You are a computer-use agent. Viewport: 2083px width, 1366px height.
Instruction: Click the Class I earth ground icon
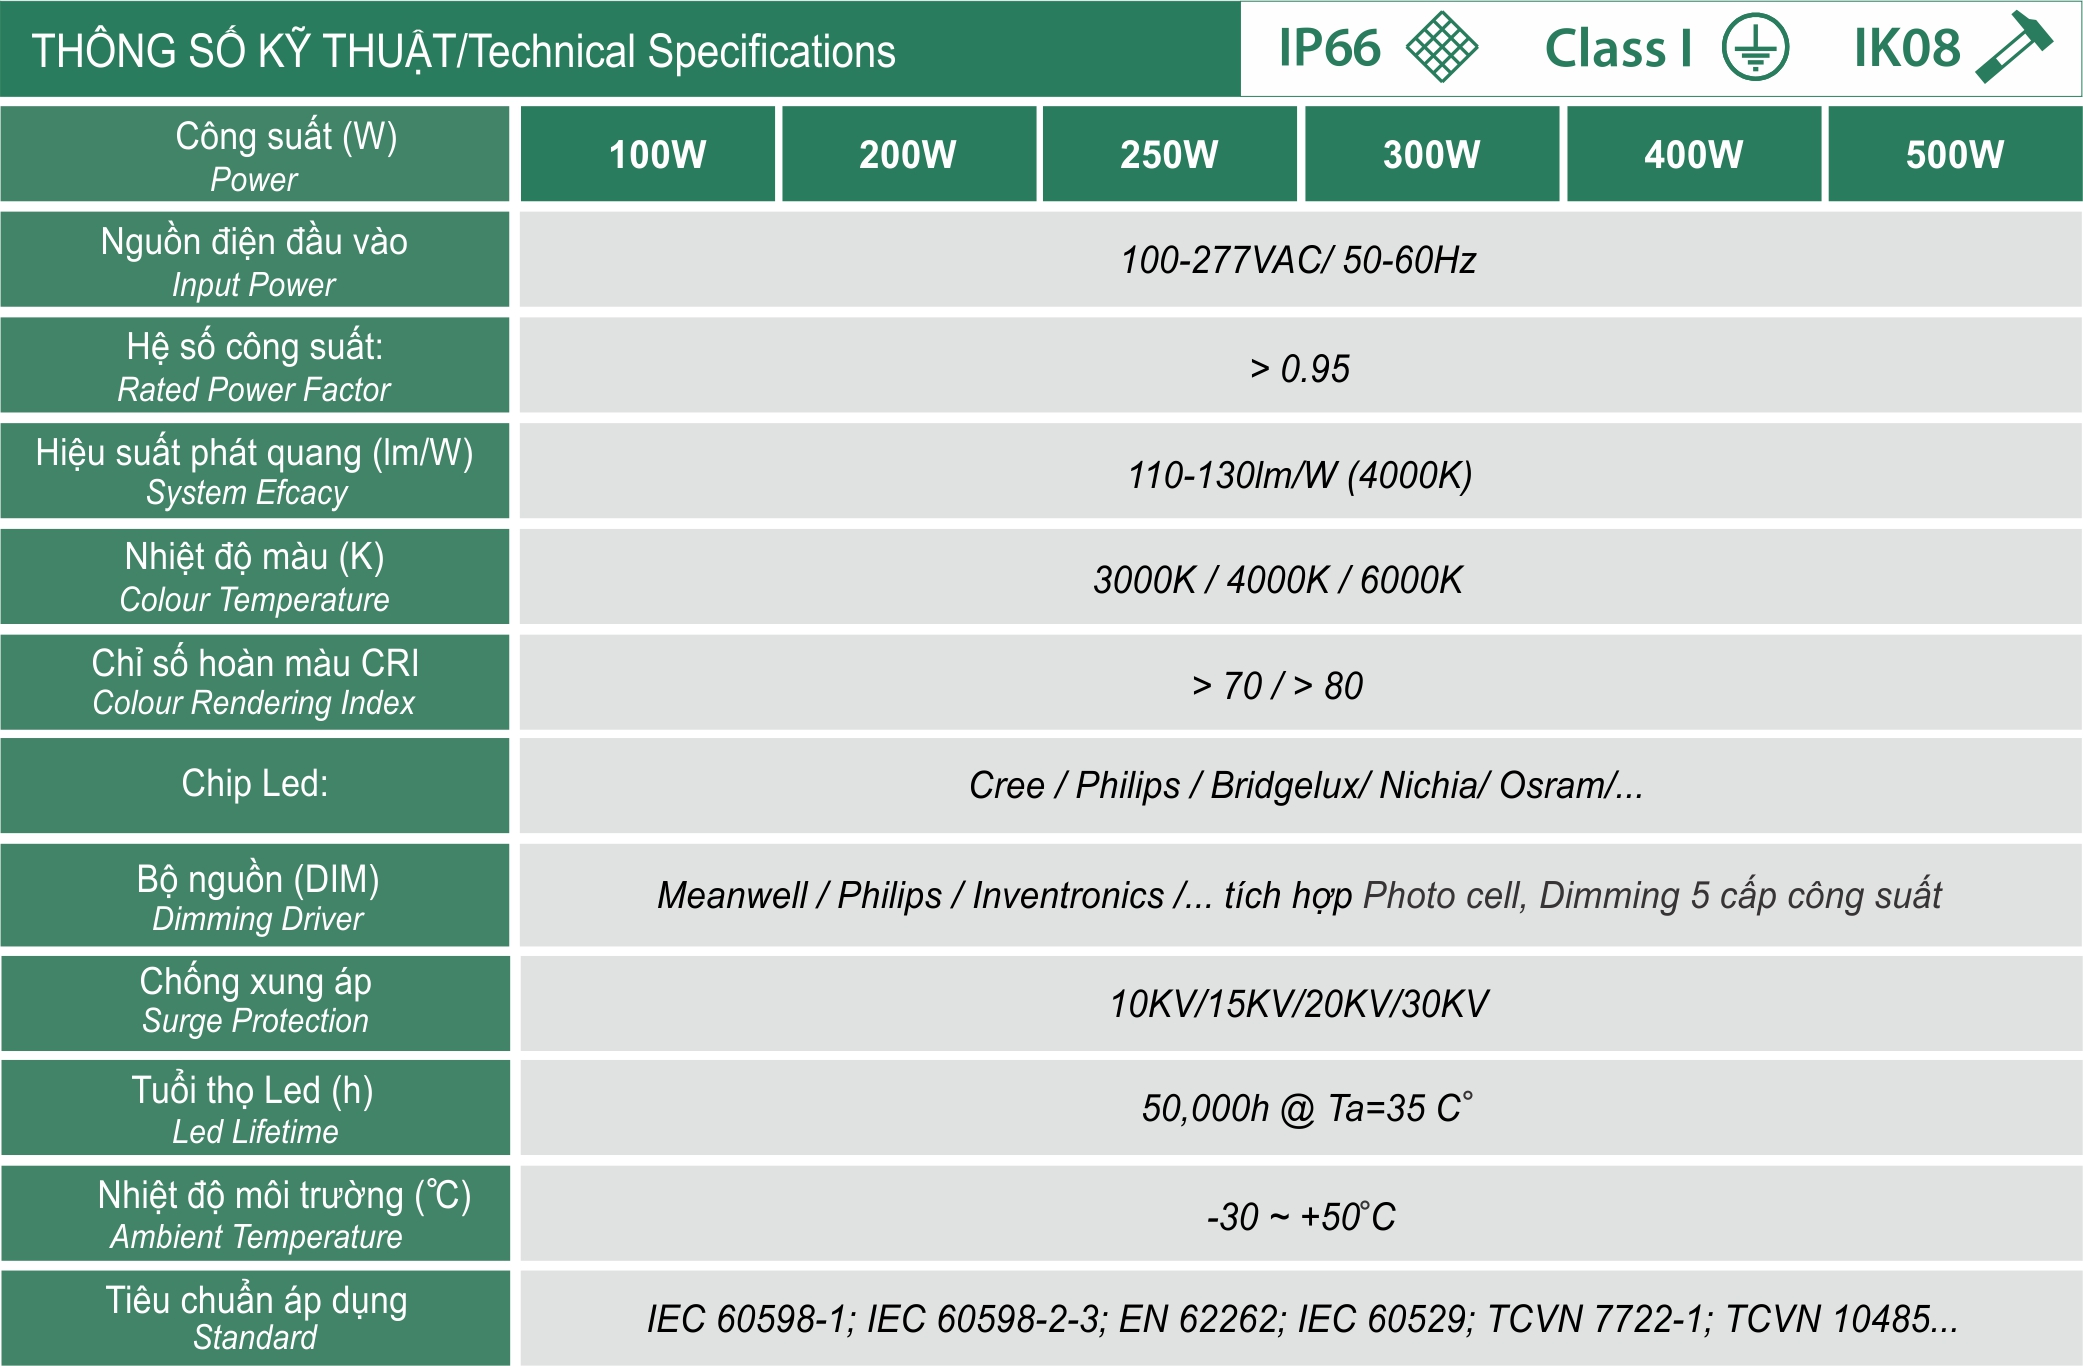click(x=1755, y=47)
